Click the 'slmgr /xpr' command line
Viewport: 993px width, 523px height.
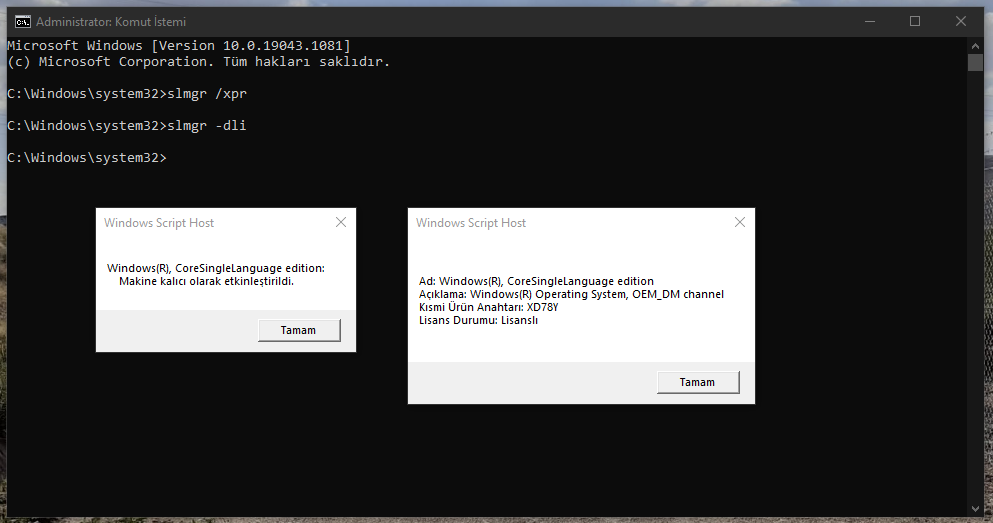point(127,94)
